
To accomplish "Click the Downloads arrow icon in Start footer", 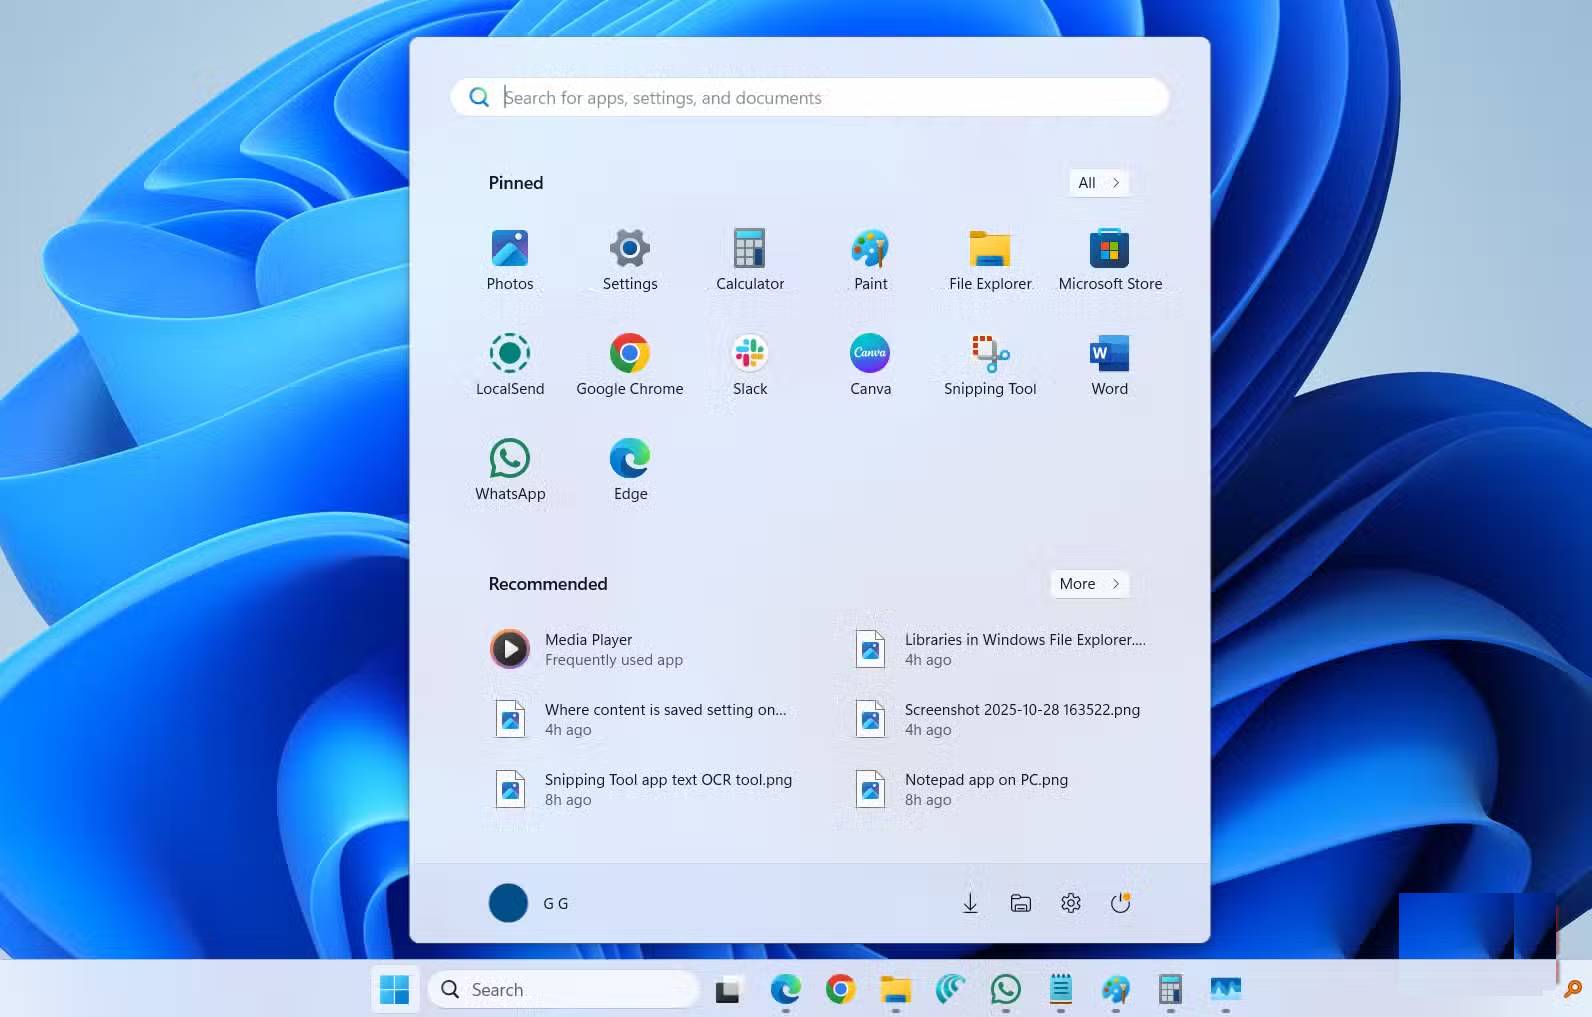I will (970, 903).
